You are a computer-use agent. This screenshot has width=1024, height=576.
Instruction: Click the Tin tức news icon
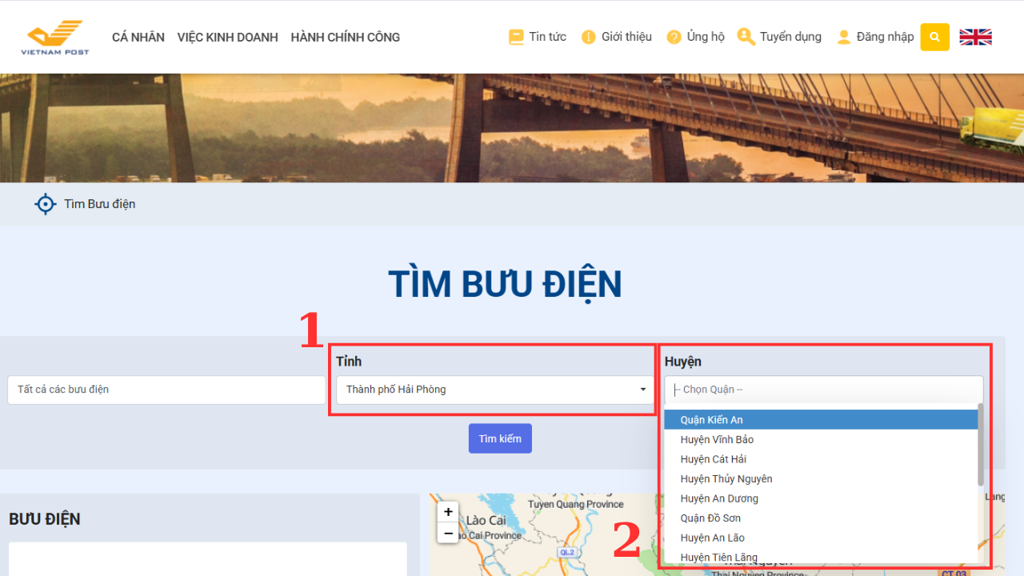point(516,37)
